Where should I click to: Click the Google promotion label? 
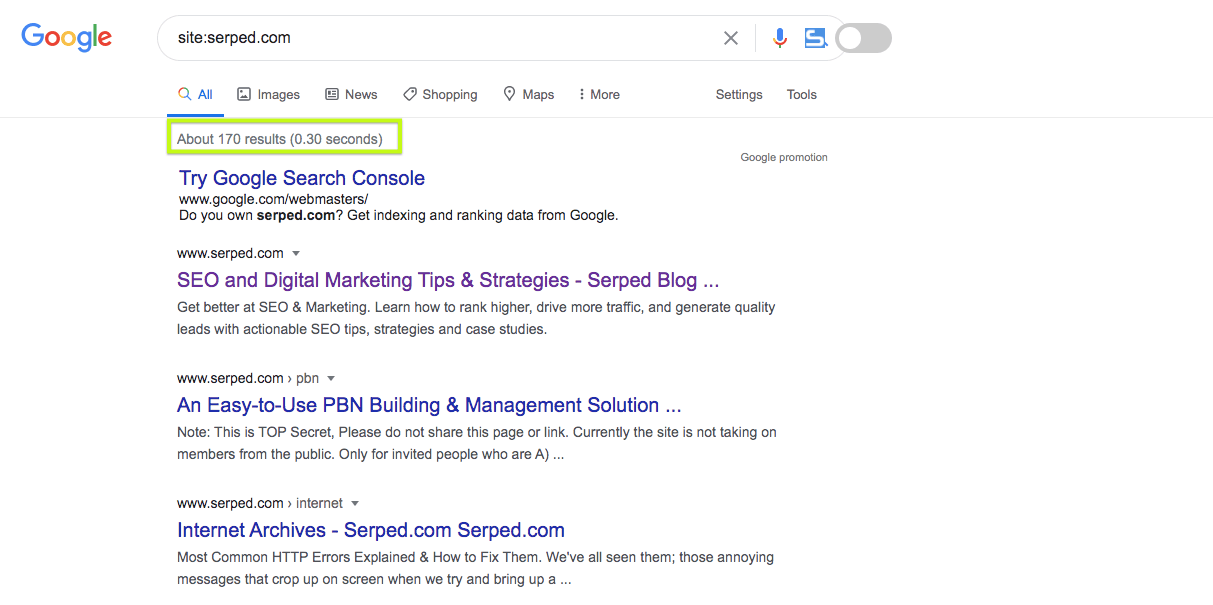tap(784, 157)
